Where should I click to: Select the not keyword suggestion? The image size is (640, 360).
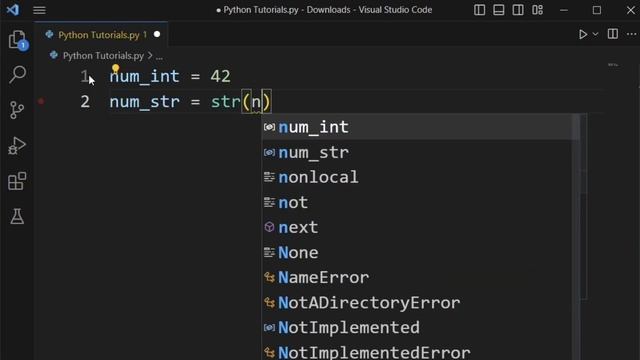pos(418,202)
